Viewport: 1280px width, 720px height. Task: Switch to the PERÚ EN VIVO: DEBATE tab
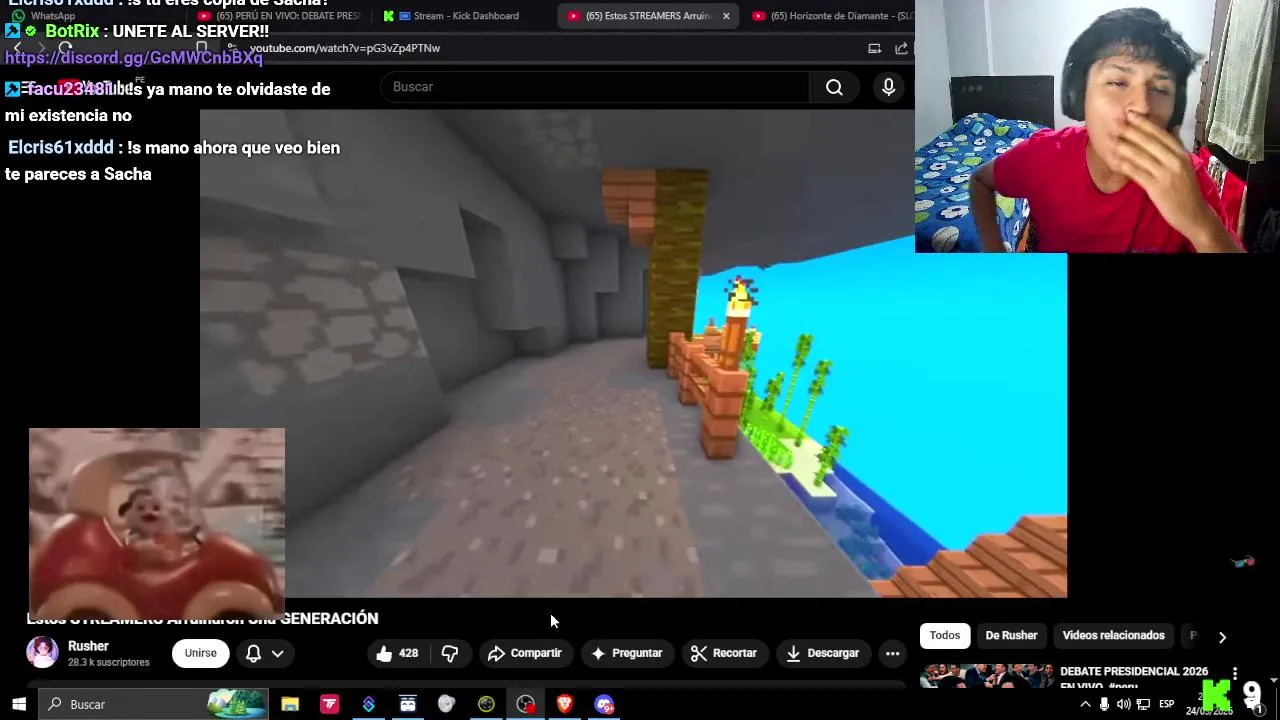280,16
